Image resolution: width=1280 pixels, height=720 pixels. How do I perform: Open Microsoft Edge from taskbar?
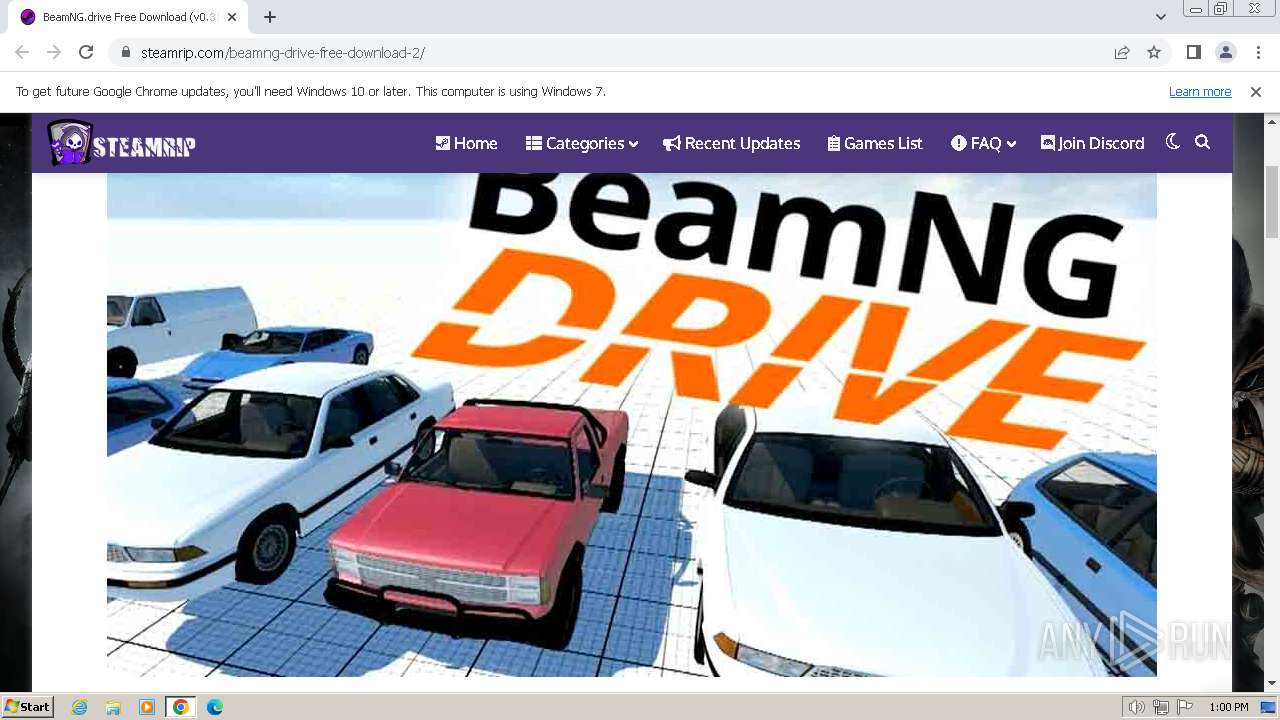[x=215, y=707]
